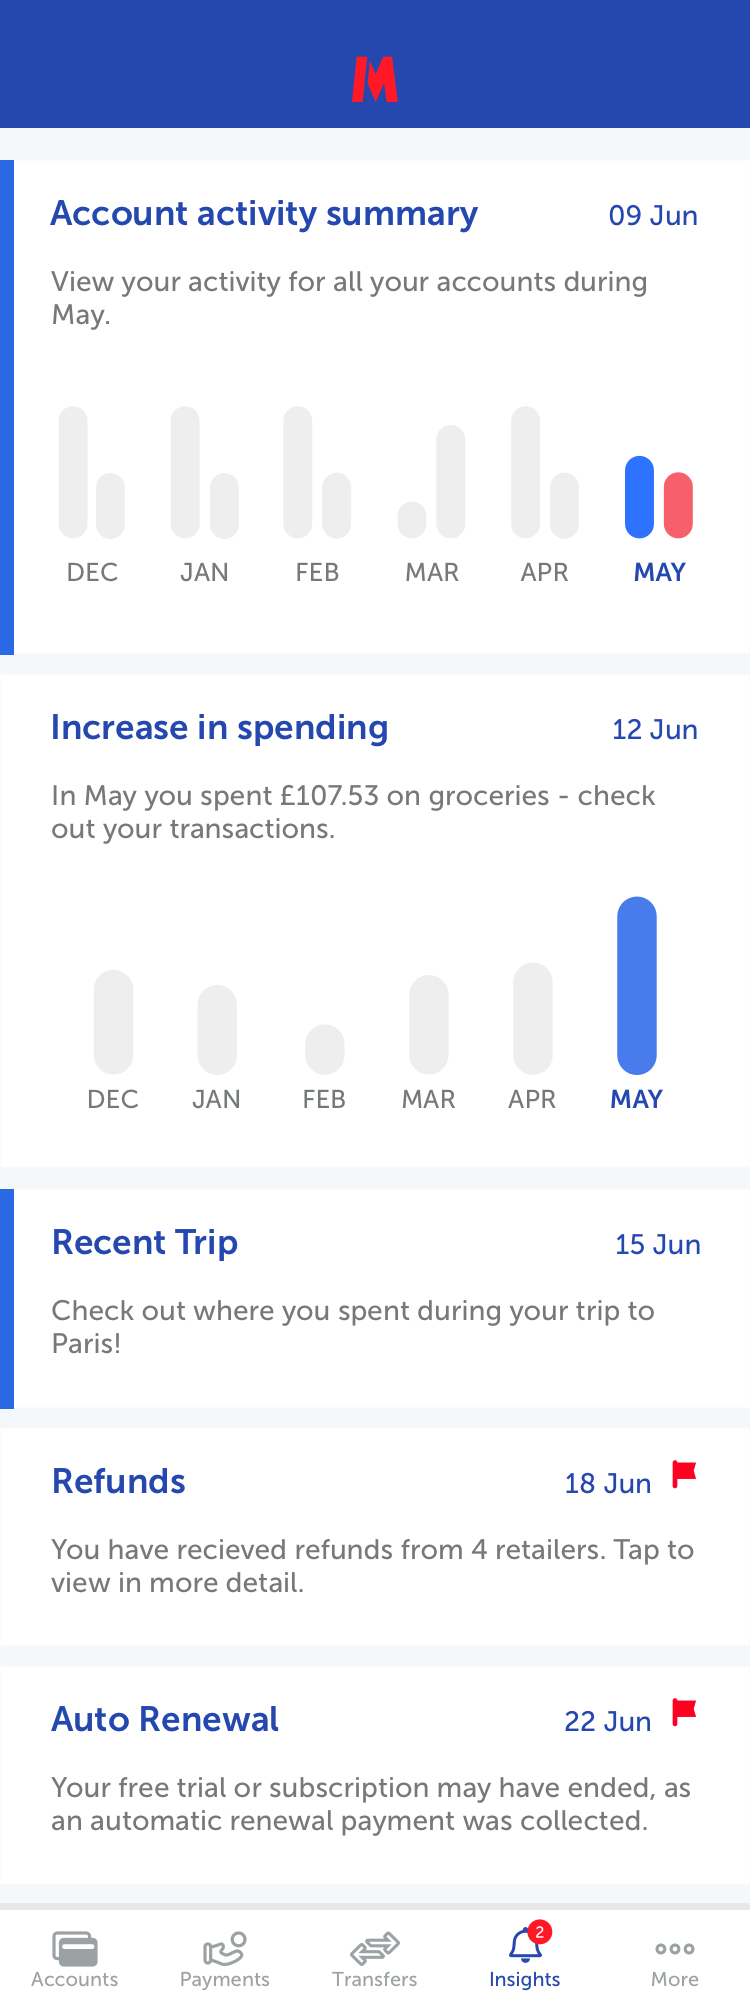View the Refunds insight details
Viewport: 750px width, 2006px height.
coord(119,1482)
